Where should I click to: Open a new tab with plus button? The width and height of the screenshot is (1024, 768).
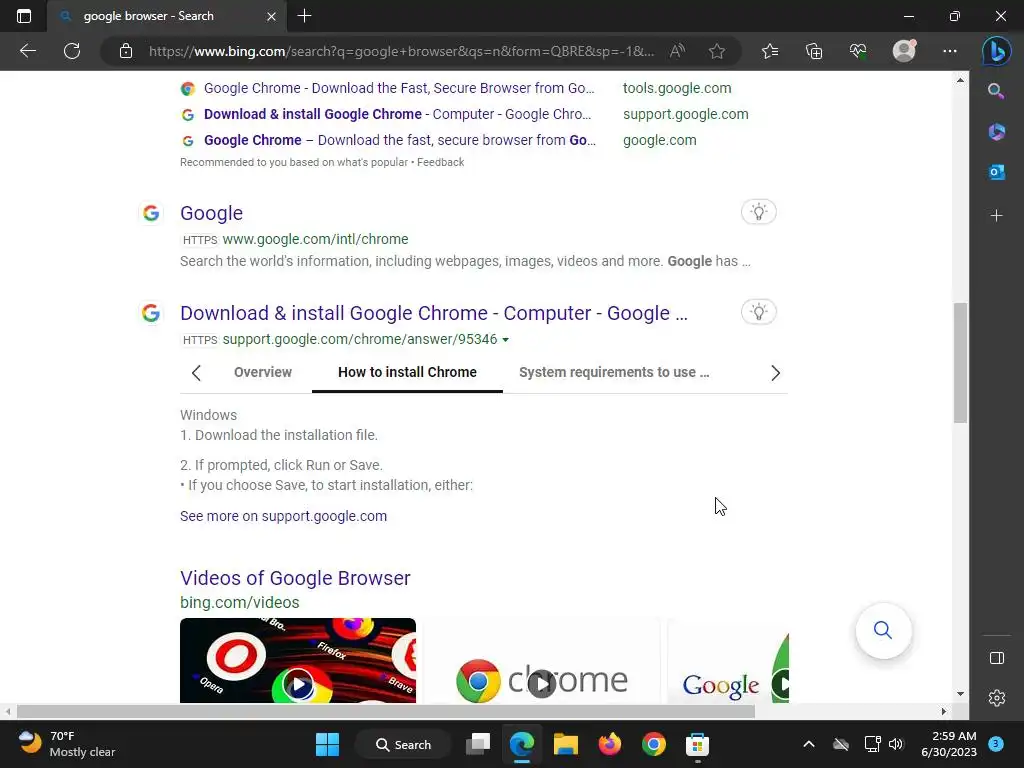tap(304, 16)
